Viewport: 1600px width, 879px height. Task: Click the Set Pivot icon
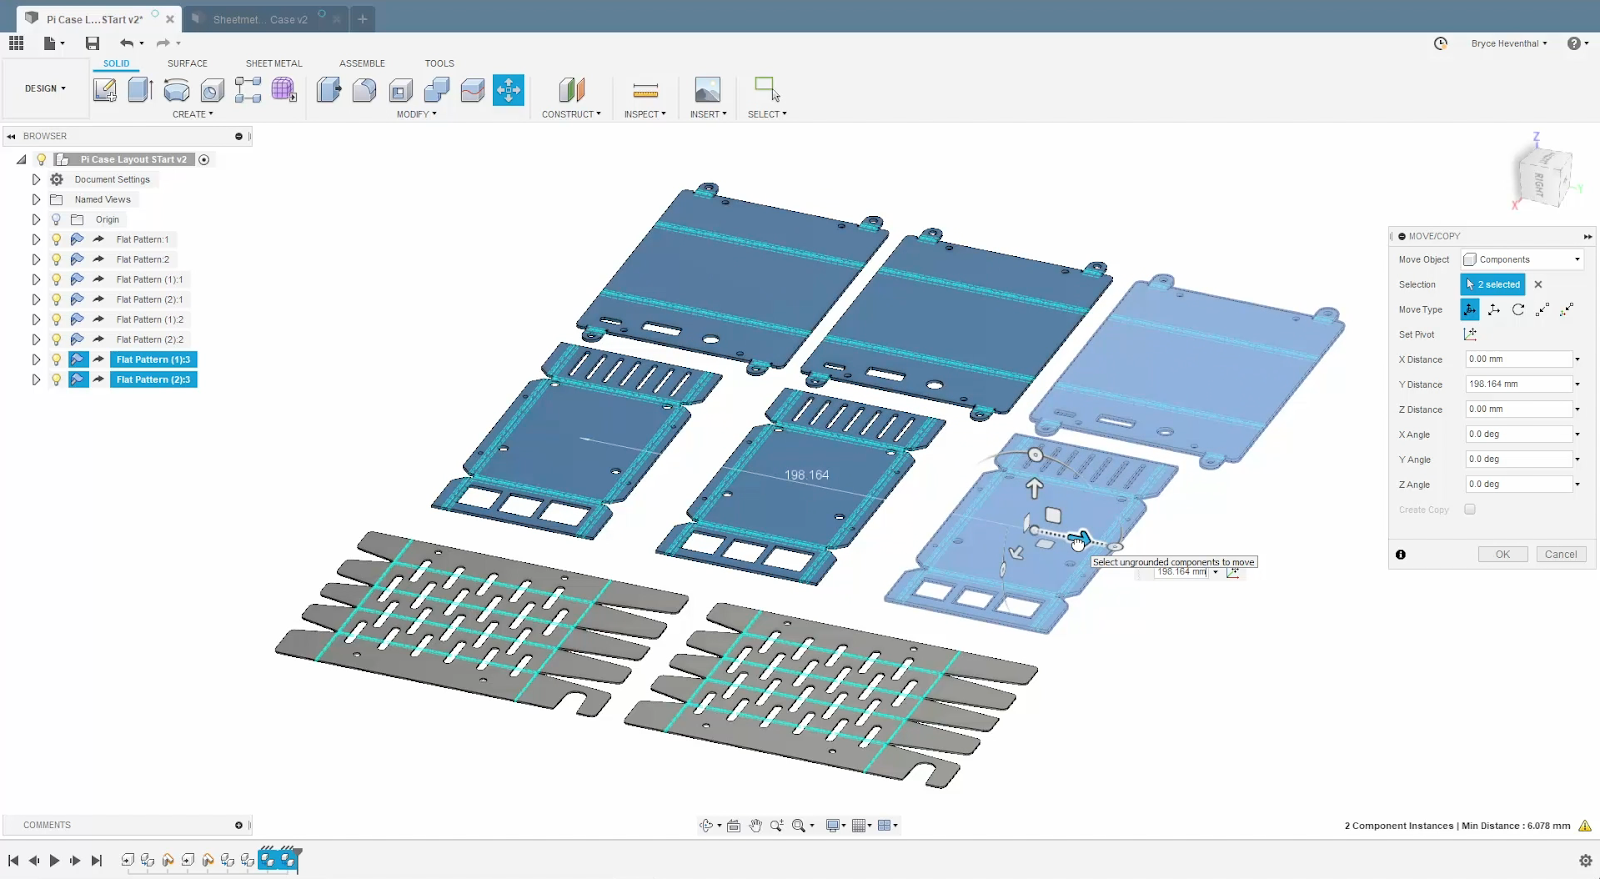1469,335
